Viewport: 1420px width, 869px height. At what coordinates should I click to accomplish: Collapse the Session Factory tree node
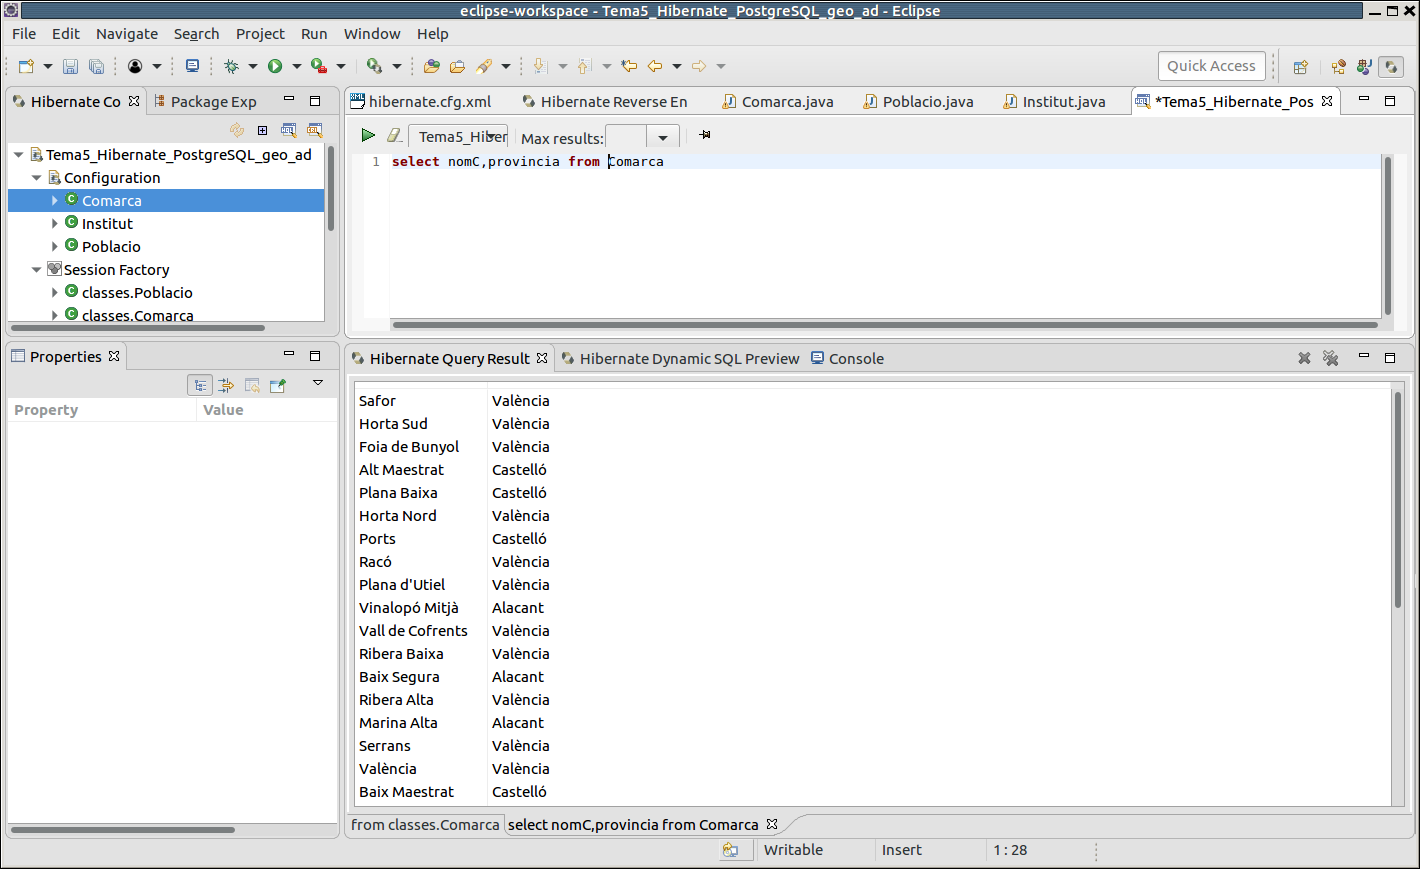pos(37,270)
